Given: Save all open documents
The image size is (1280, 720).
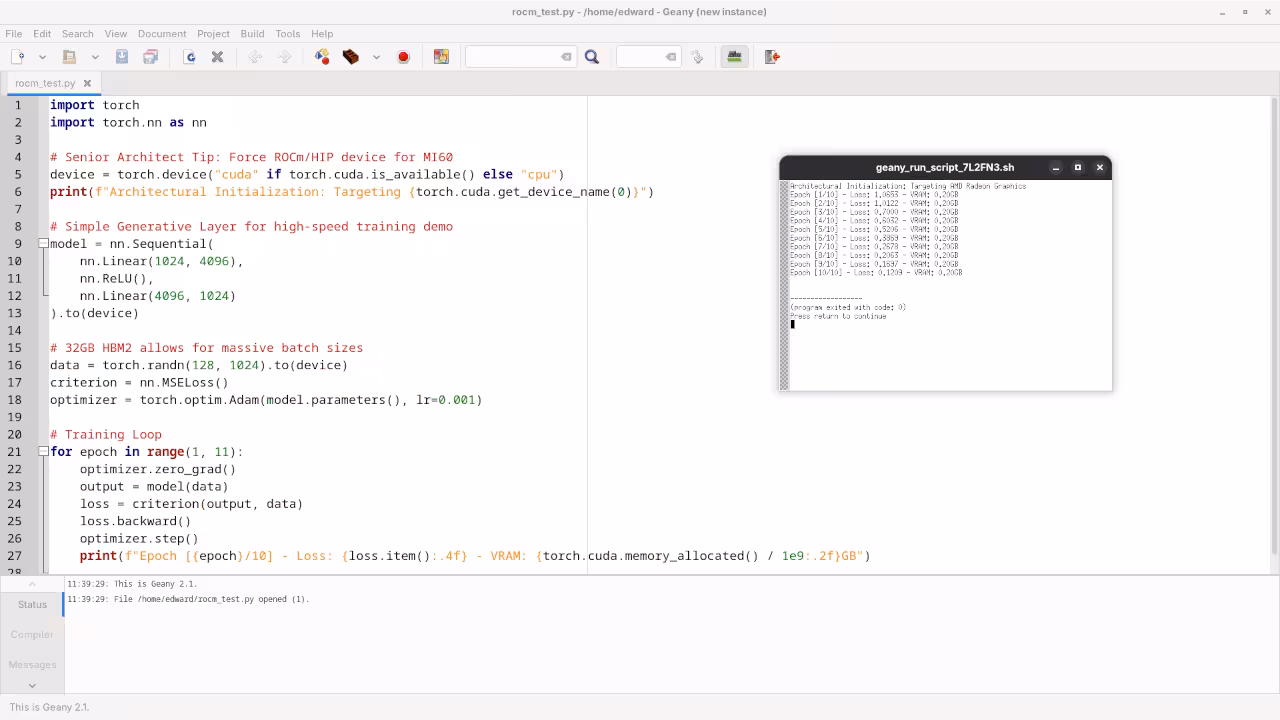Looking at the screenshot, I should [x=148, y=57].
